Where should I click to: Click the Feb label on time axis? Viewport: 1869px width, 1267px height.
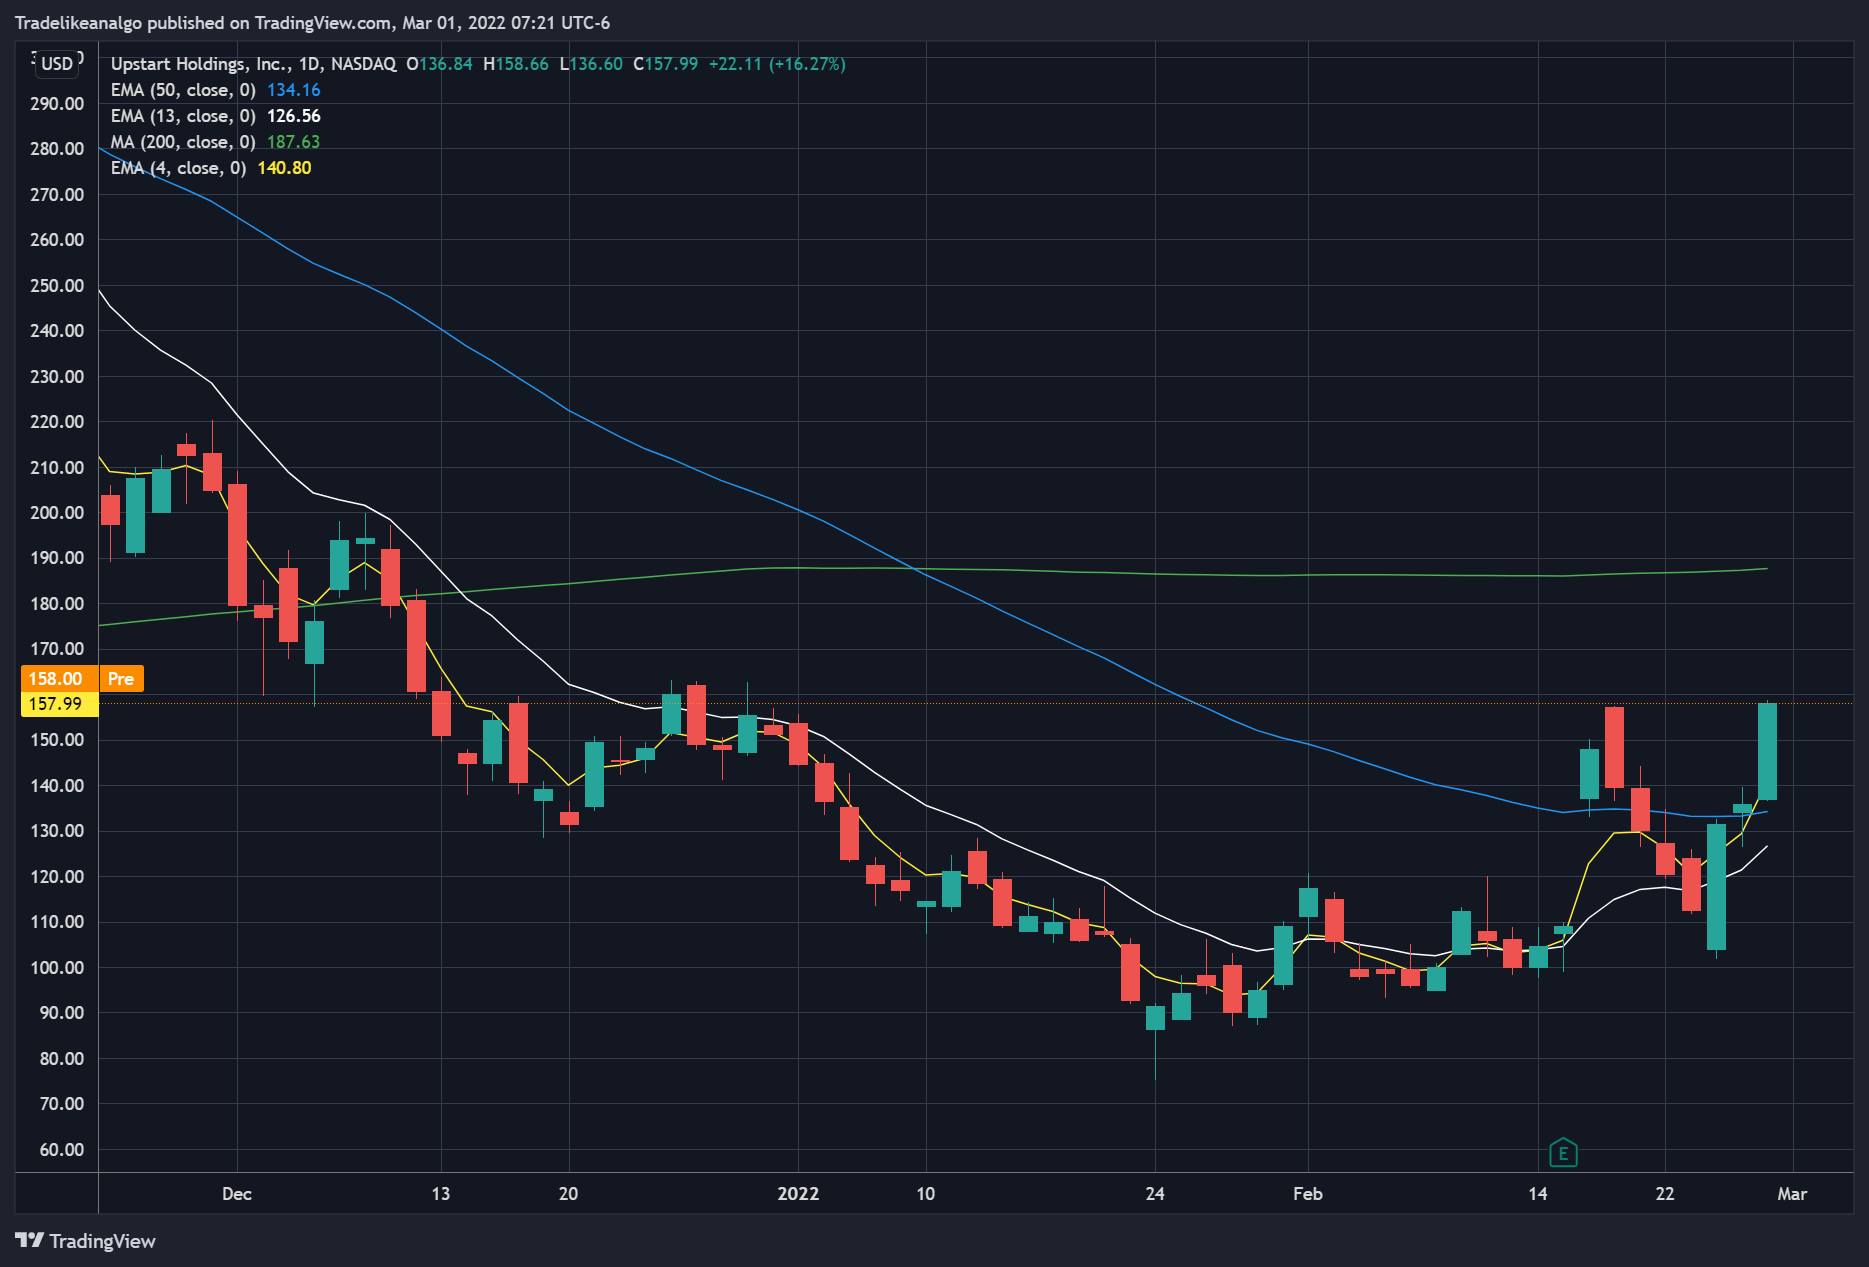1308,1194
